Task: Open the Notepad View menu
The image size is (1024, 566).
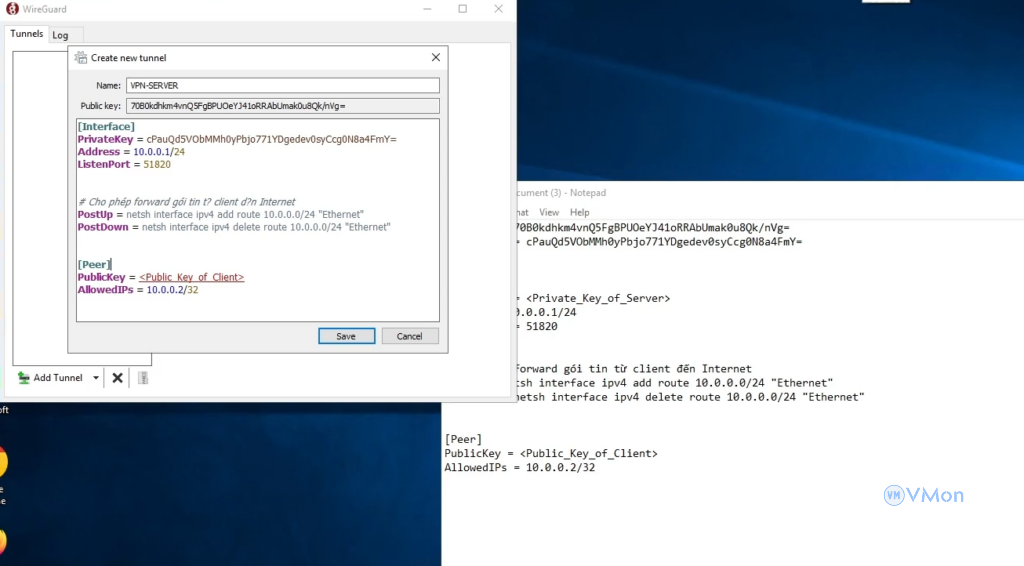Action: coord(549,212)
